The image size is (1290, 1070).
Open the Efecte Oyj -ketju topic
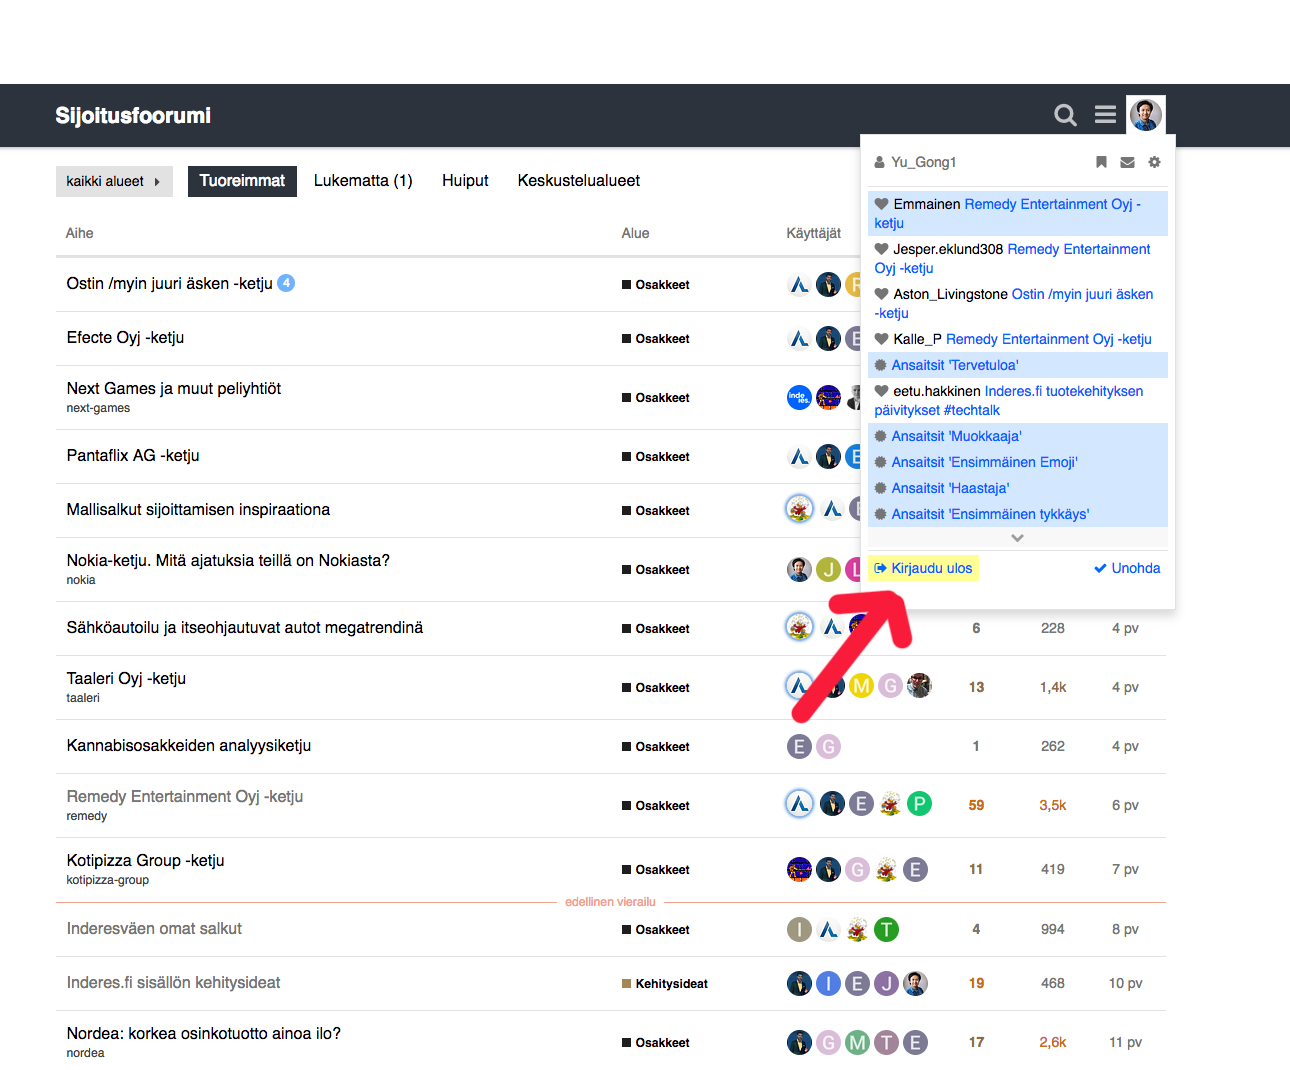[x=125, y=338]
